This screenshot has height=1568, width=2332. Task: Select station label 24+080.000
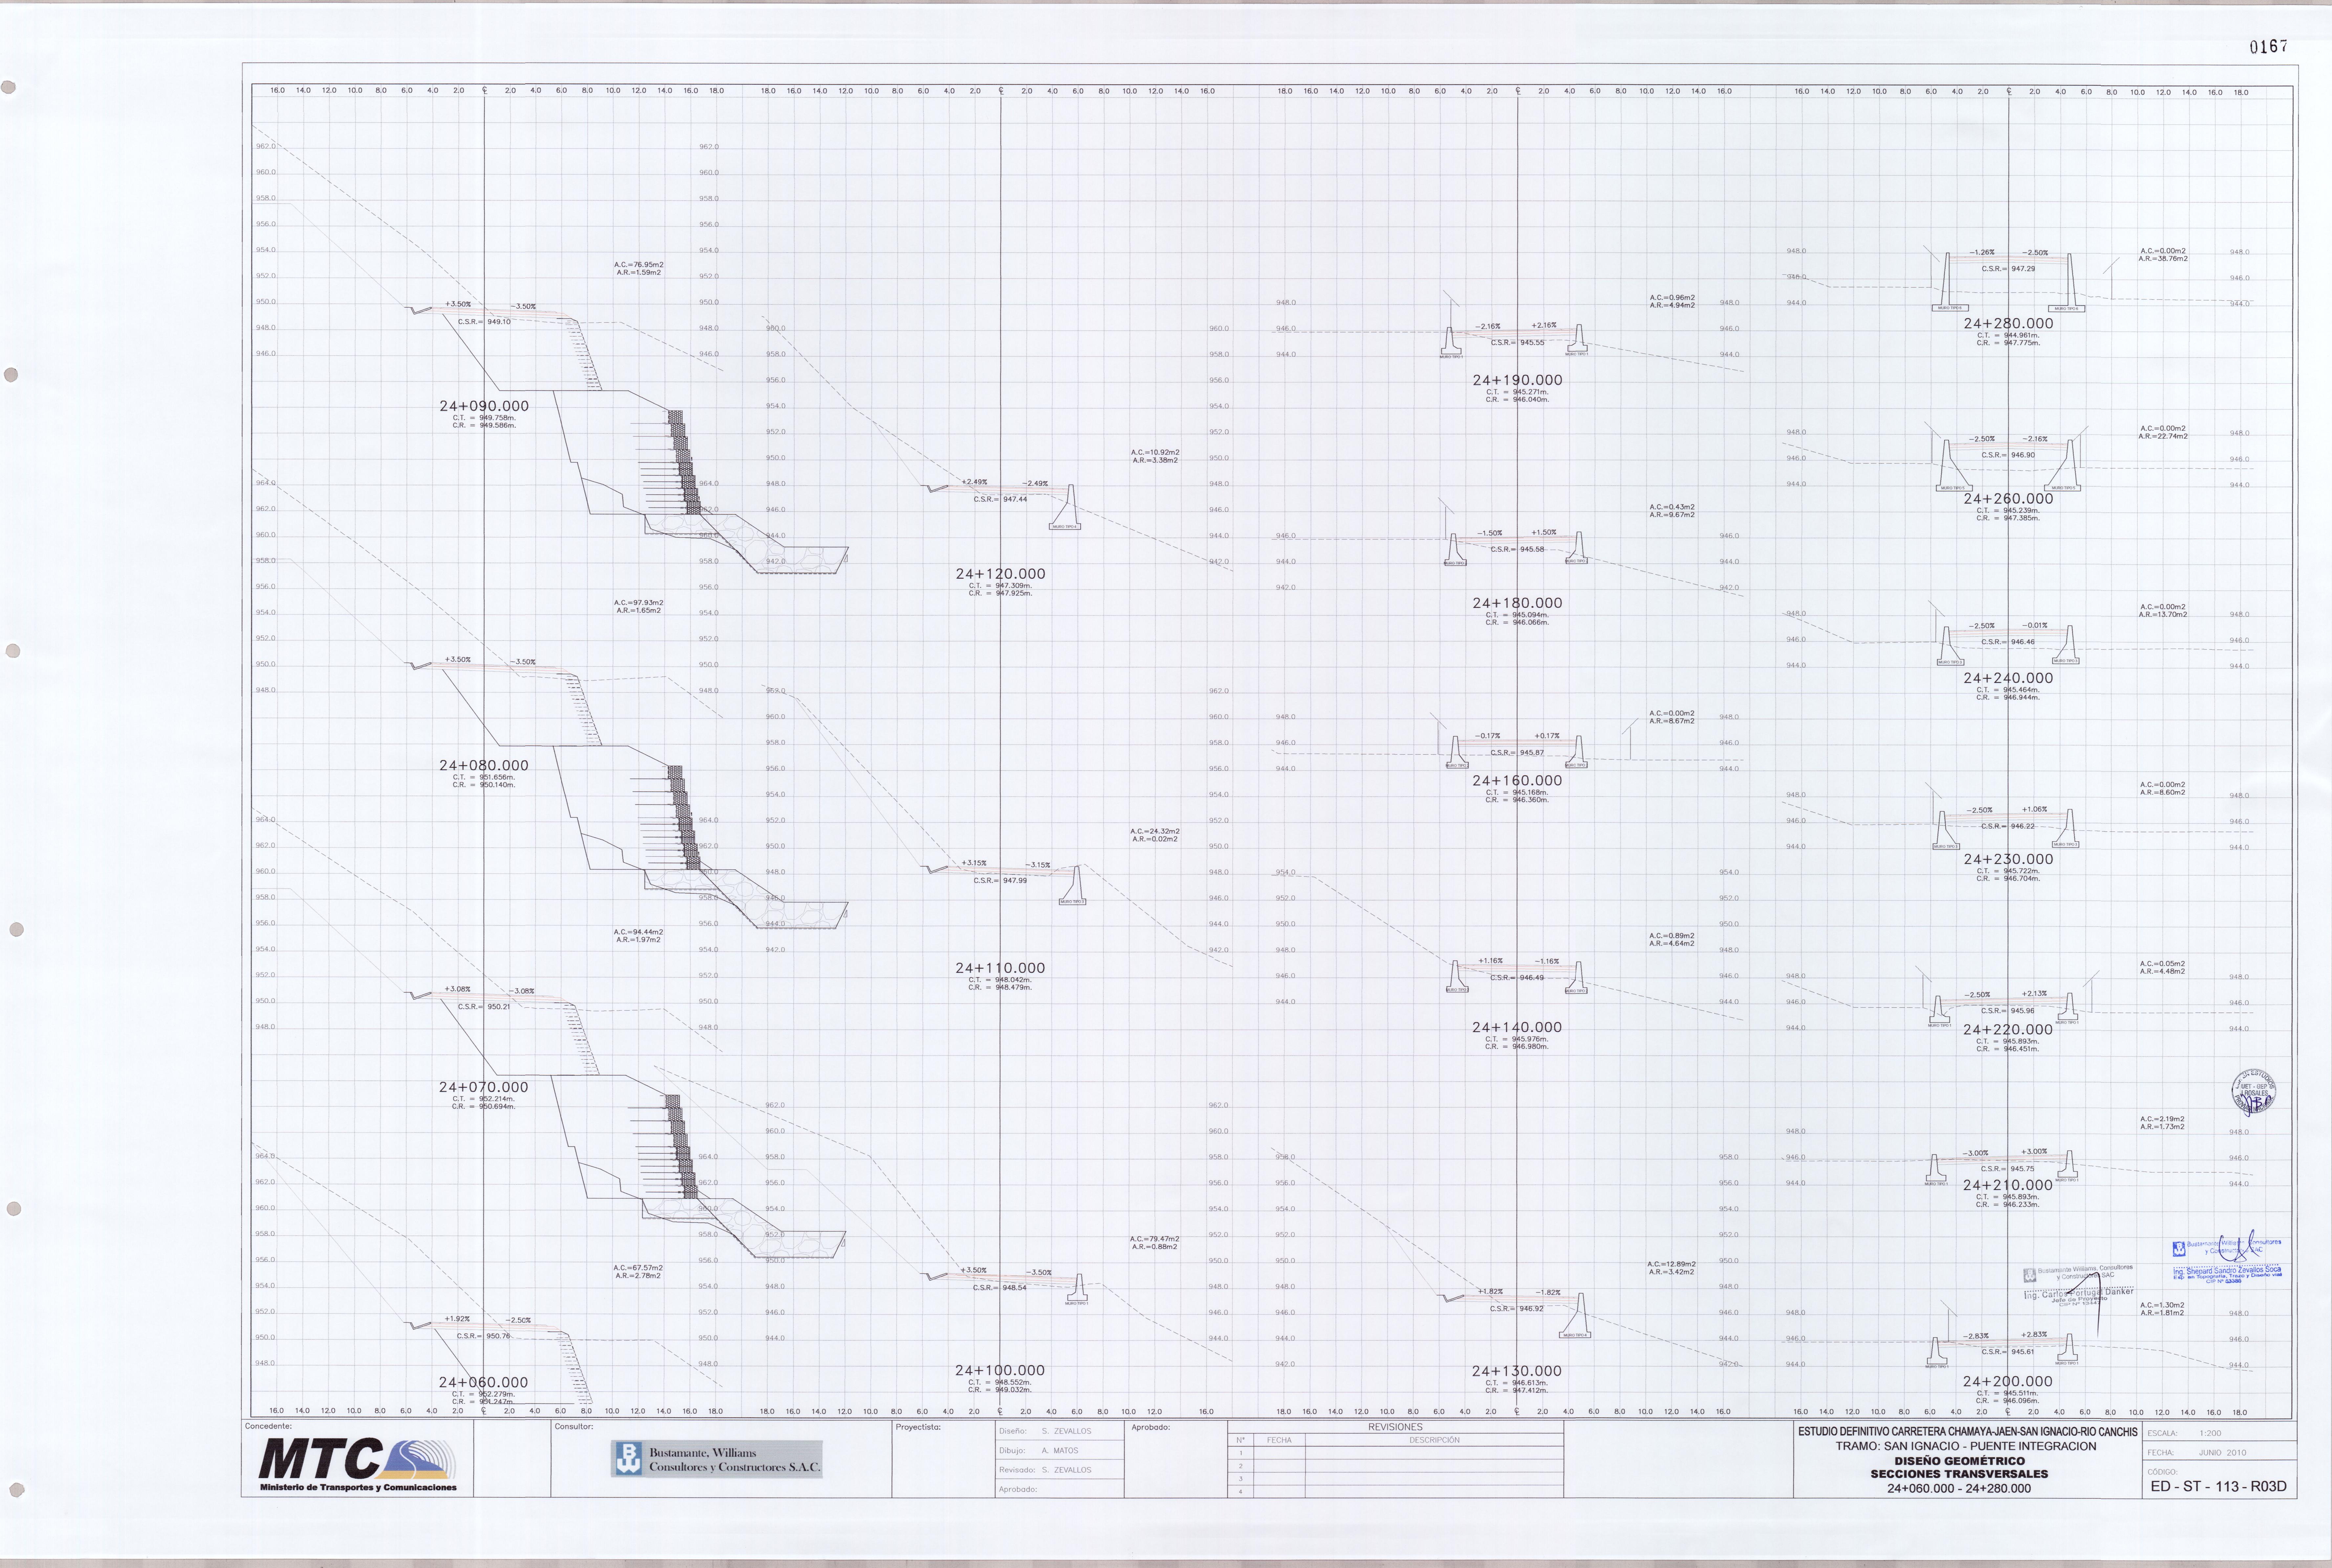click(x=484, y=765)
